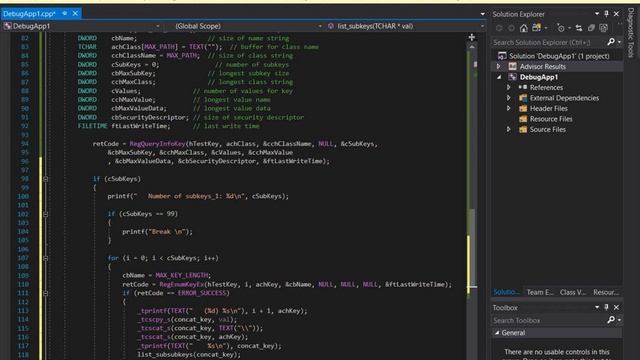Click the Header Files folder icon
640x360 pixels.
tap(523, 109)
